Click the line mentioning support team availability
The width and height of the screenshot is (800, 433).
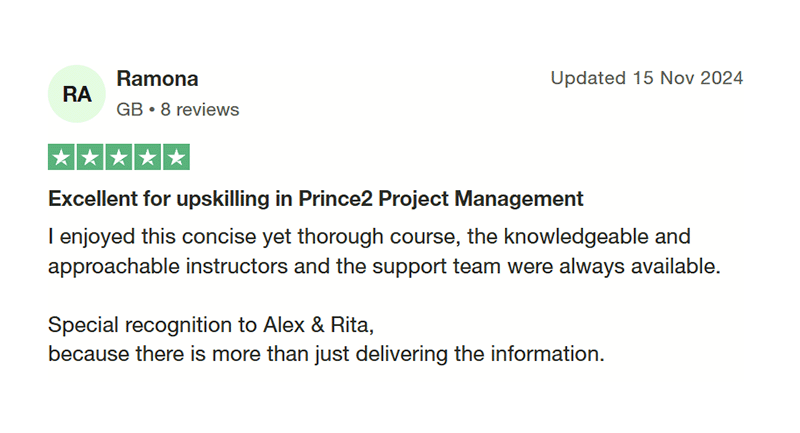tap(384, 266)
